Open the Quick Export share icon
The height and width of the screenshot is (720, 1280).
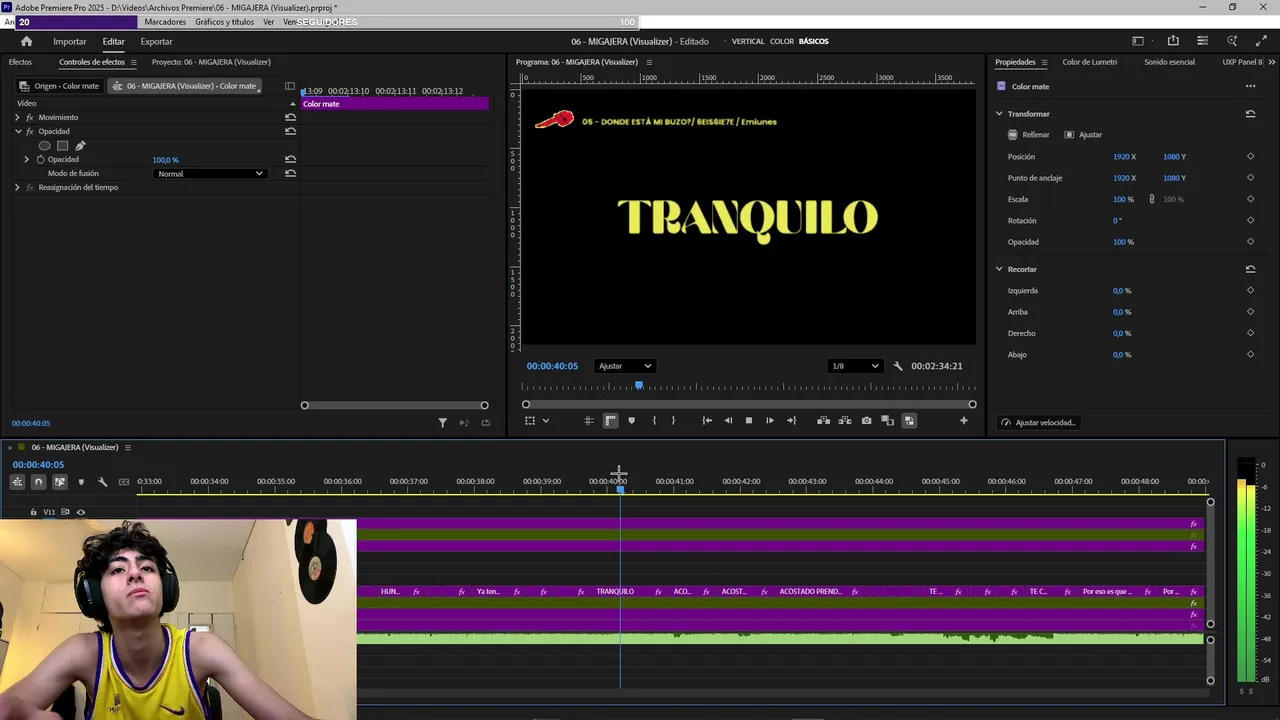(x=1173, y=41)
